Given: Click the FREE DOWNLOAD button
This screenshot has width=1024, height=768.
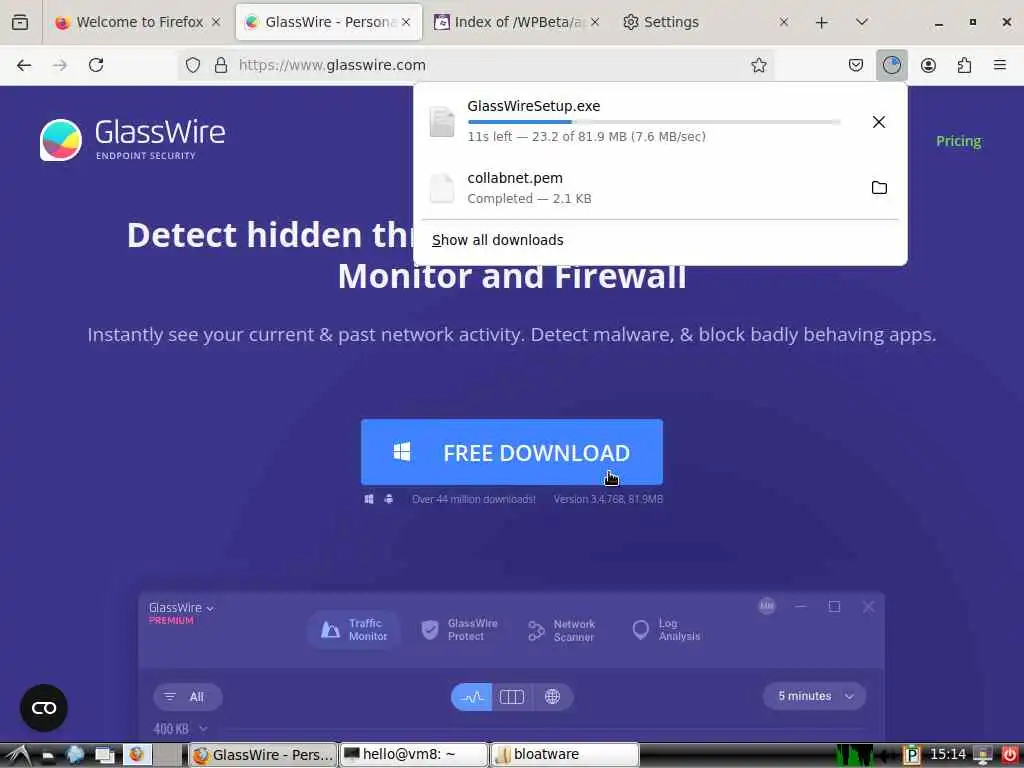Looking at the screenshot, I should pyautogui.click(x=511, y=452).
